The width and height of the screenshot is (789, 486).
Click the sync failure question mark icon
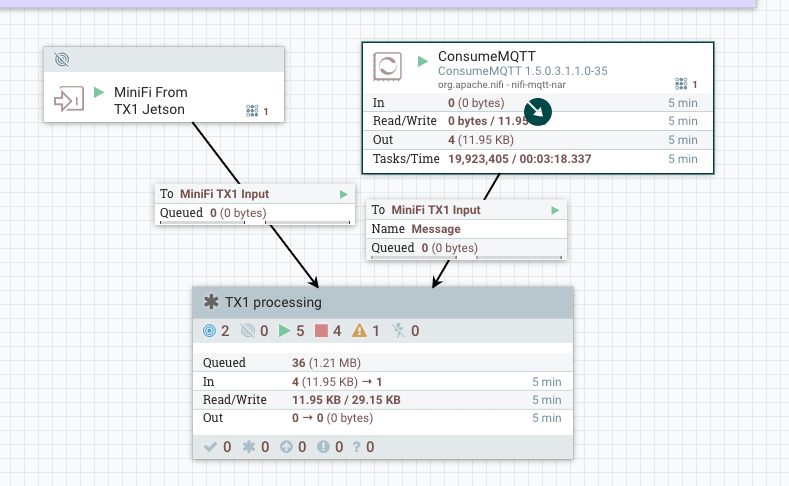point(357,447)
